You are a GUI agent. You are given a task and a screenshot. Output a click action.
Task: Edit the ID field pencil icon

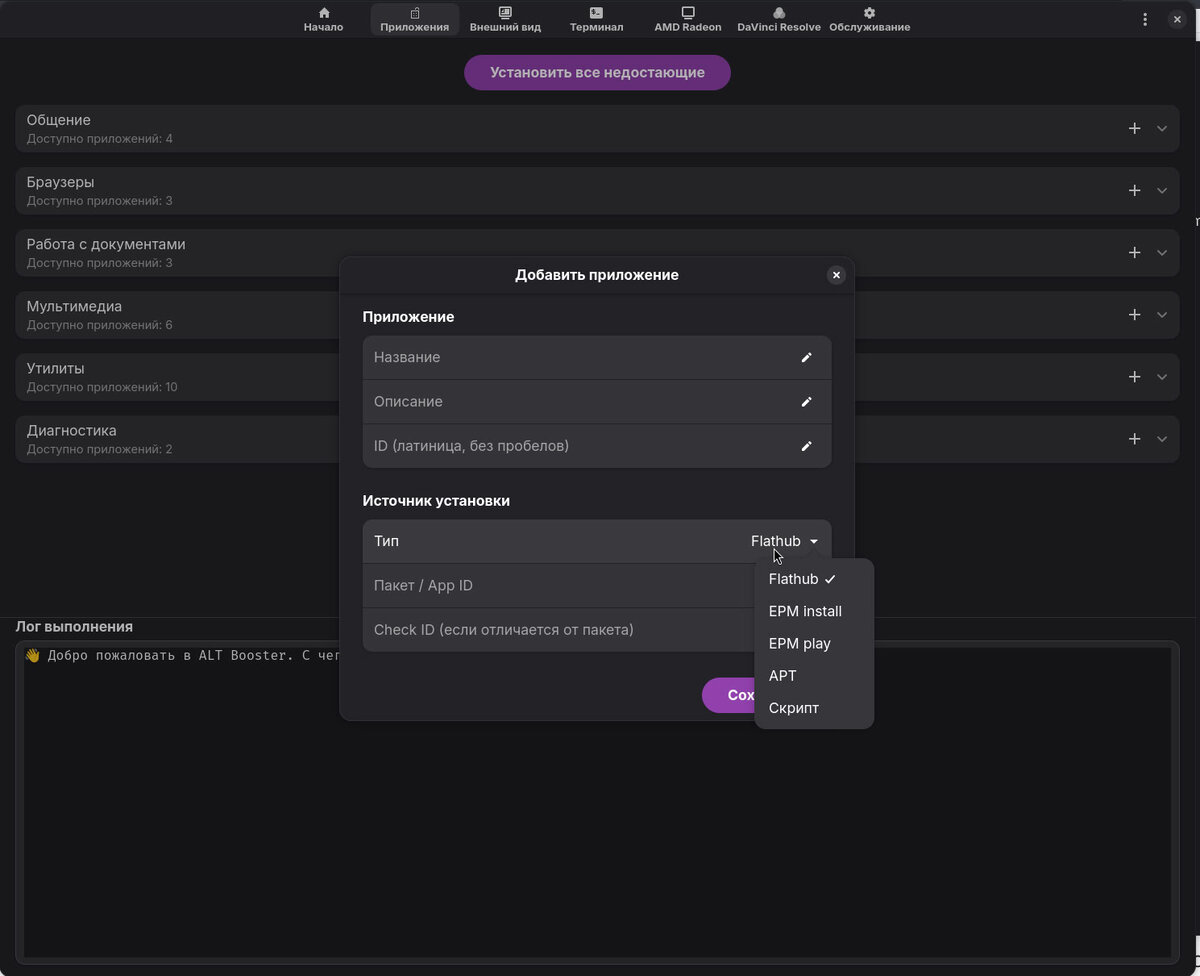[x=806, y=445]
